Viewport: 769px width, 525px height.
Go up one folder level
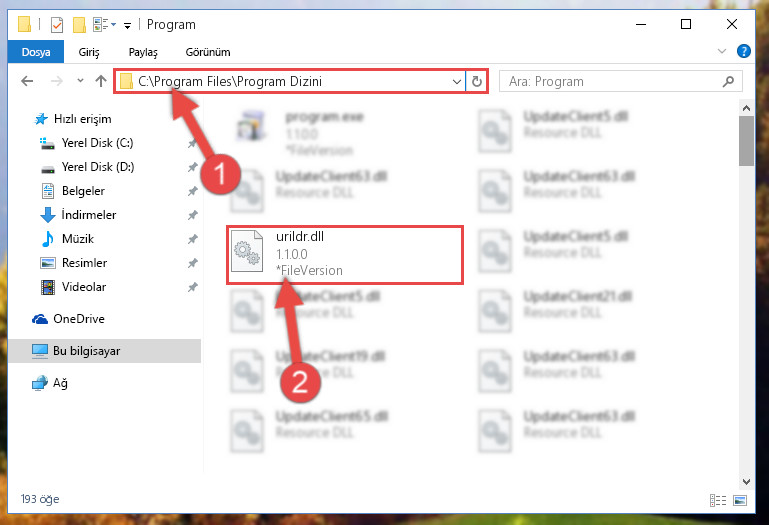101,81
